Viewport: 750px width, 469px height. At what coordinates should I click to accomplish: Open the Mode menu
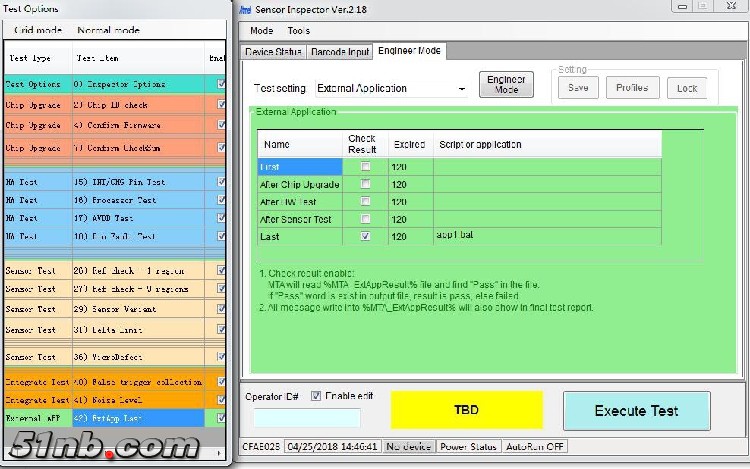pos(261,31)
